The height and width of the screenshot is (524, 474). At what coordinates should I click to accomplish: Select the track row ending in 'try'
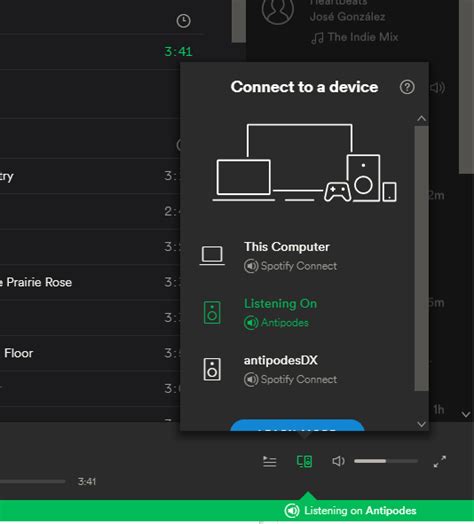[90, 176]
